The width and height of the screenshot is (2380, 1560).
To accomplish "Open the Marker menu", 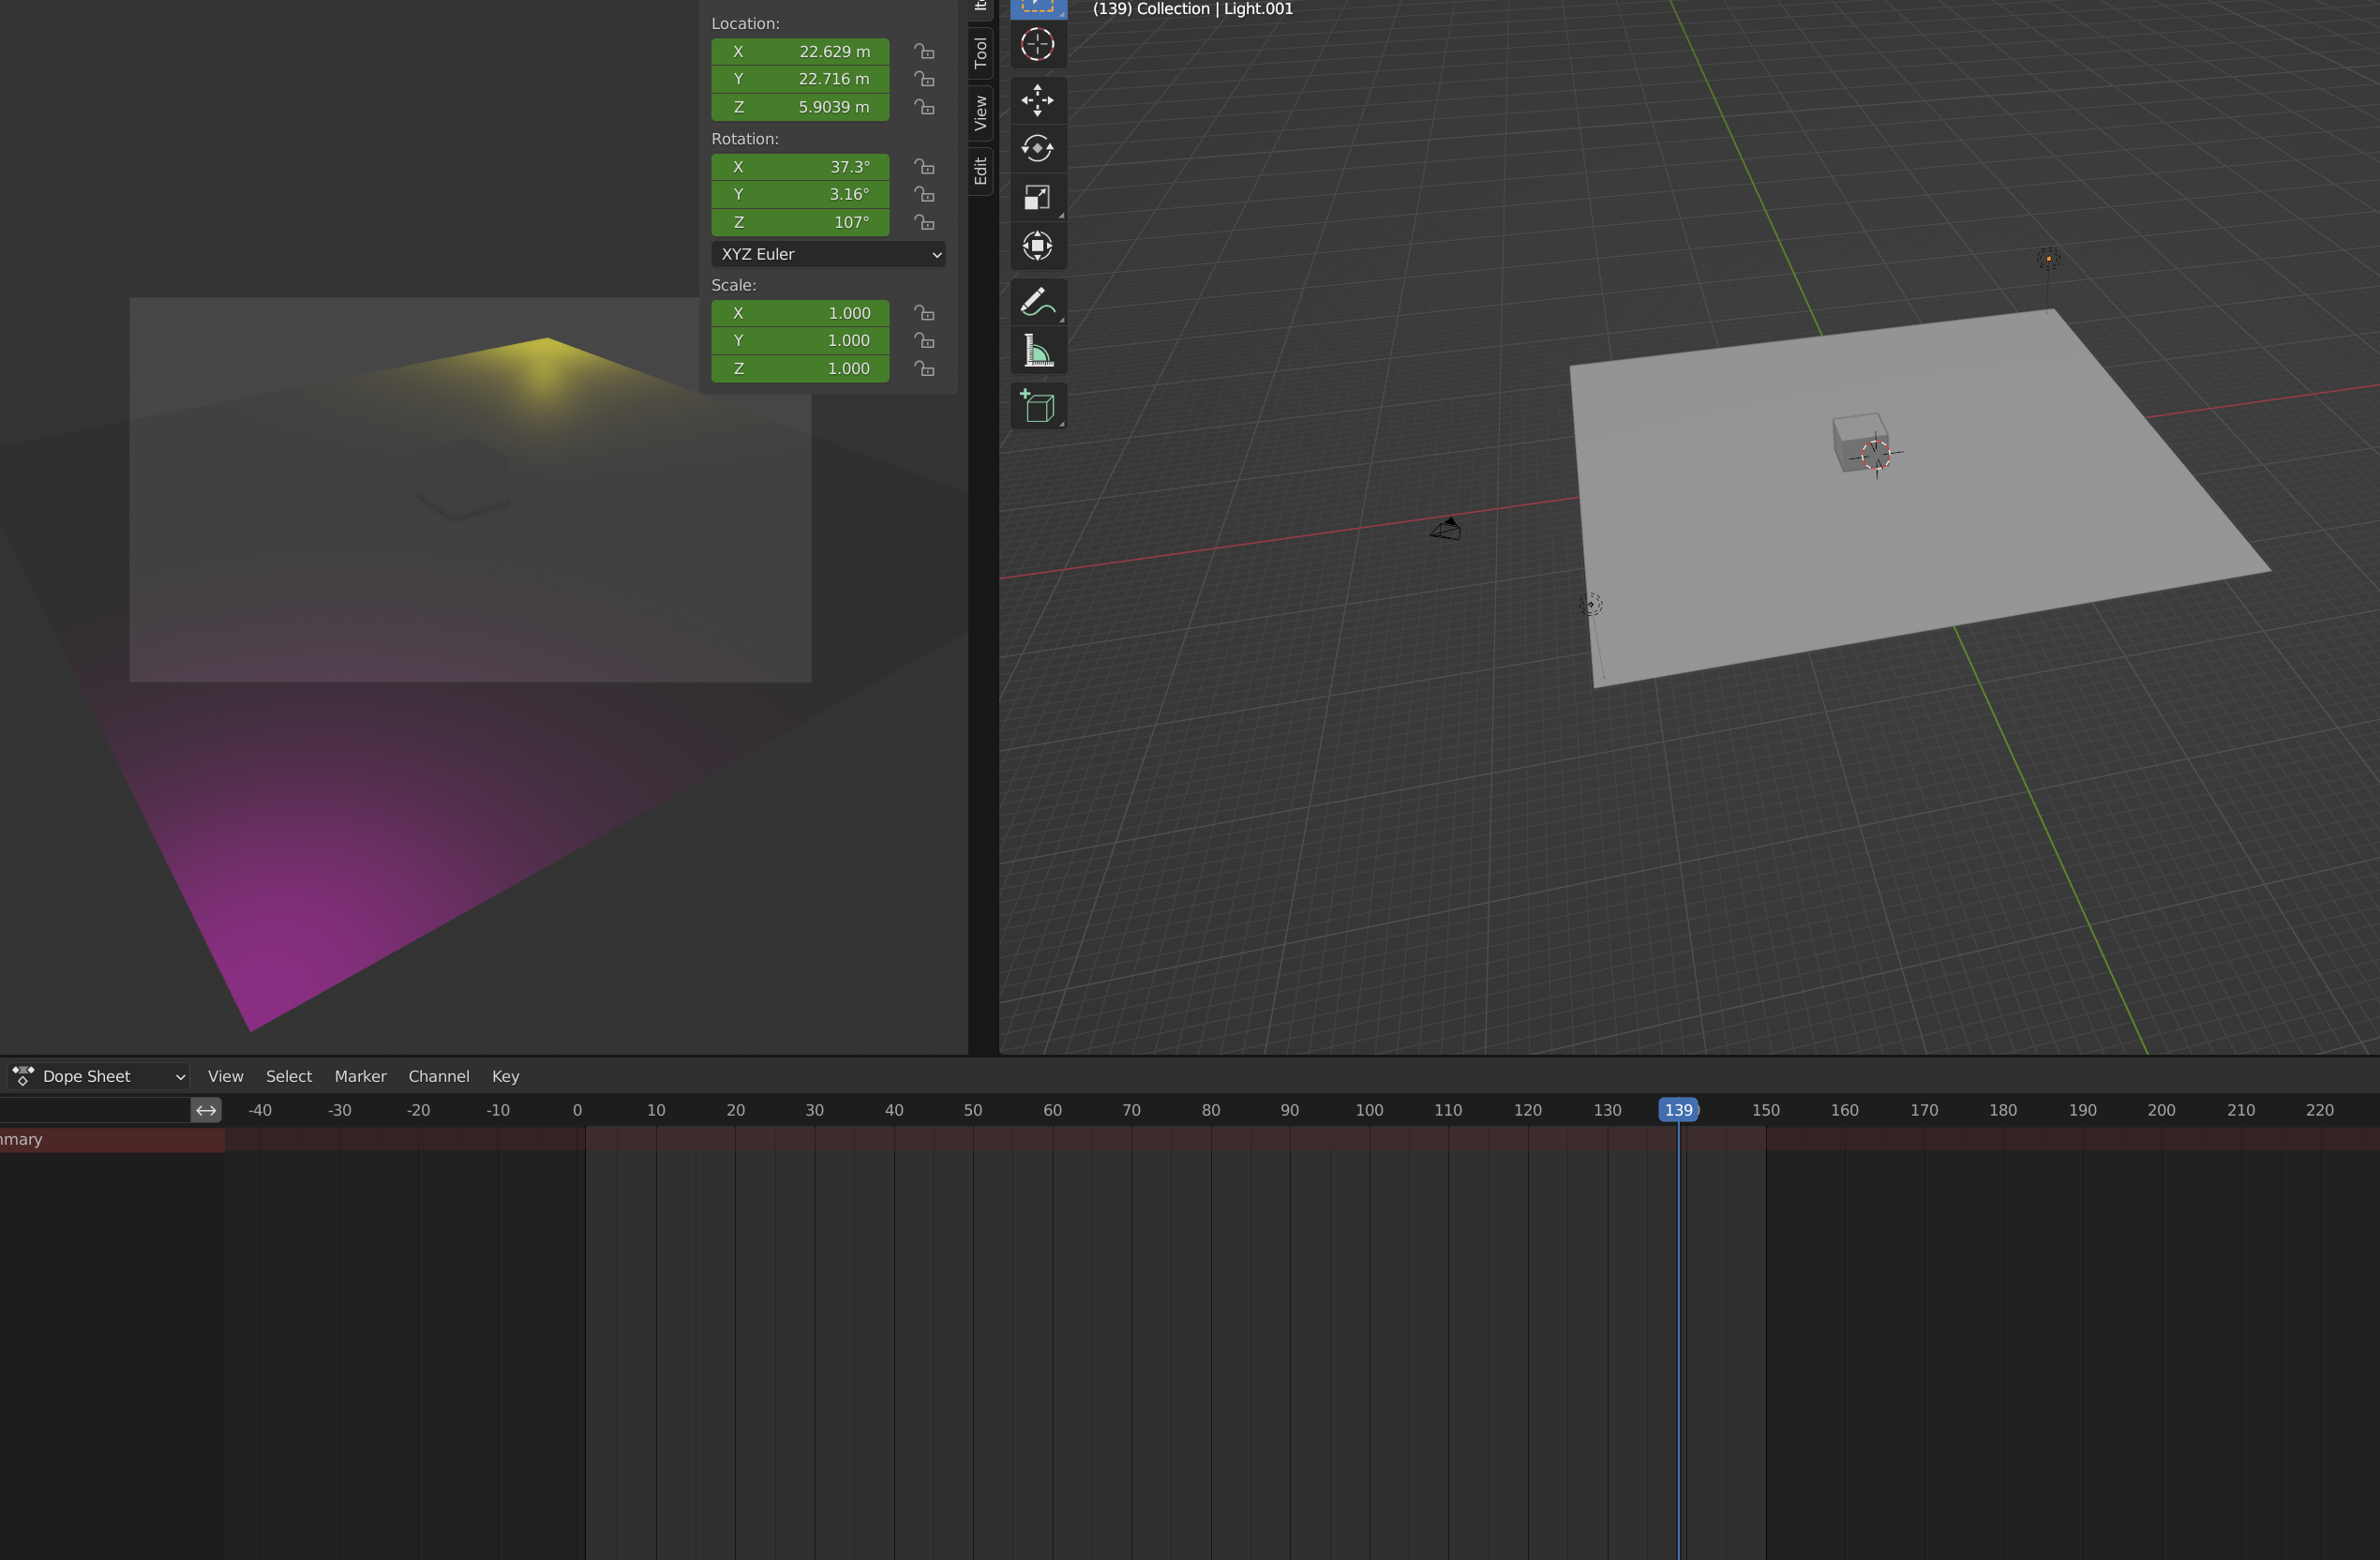I will pos(360,1076).
